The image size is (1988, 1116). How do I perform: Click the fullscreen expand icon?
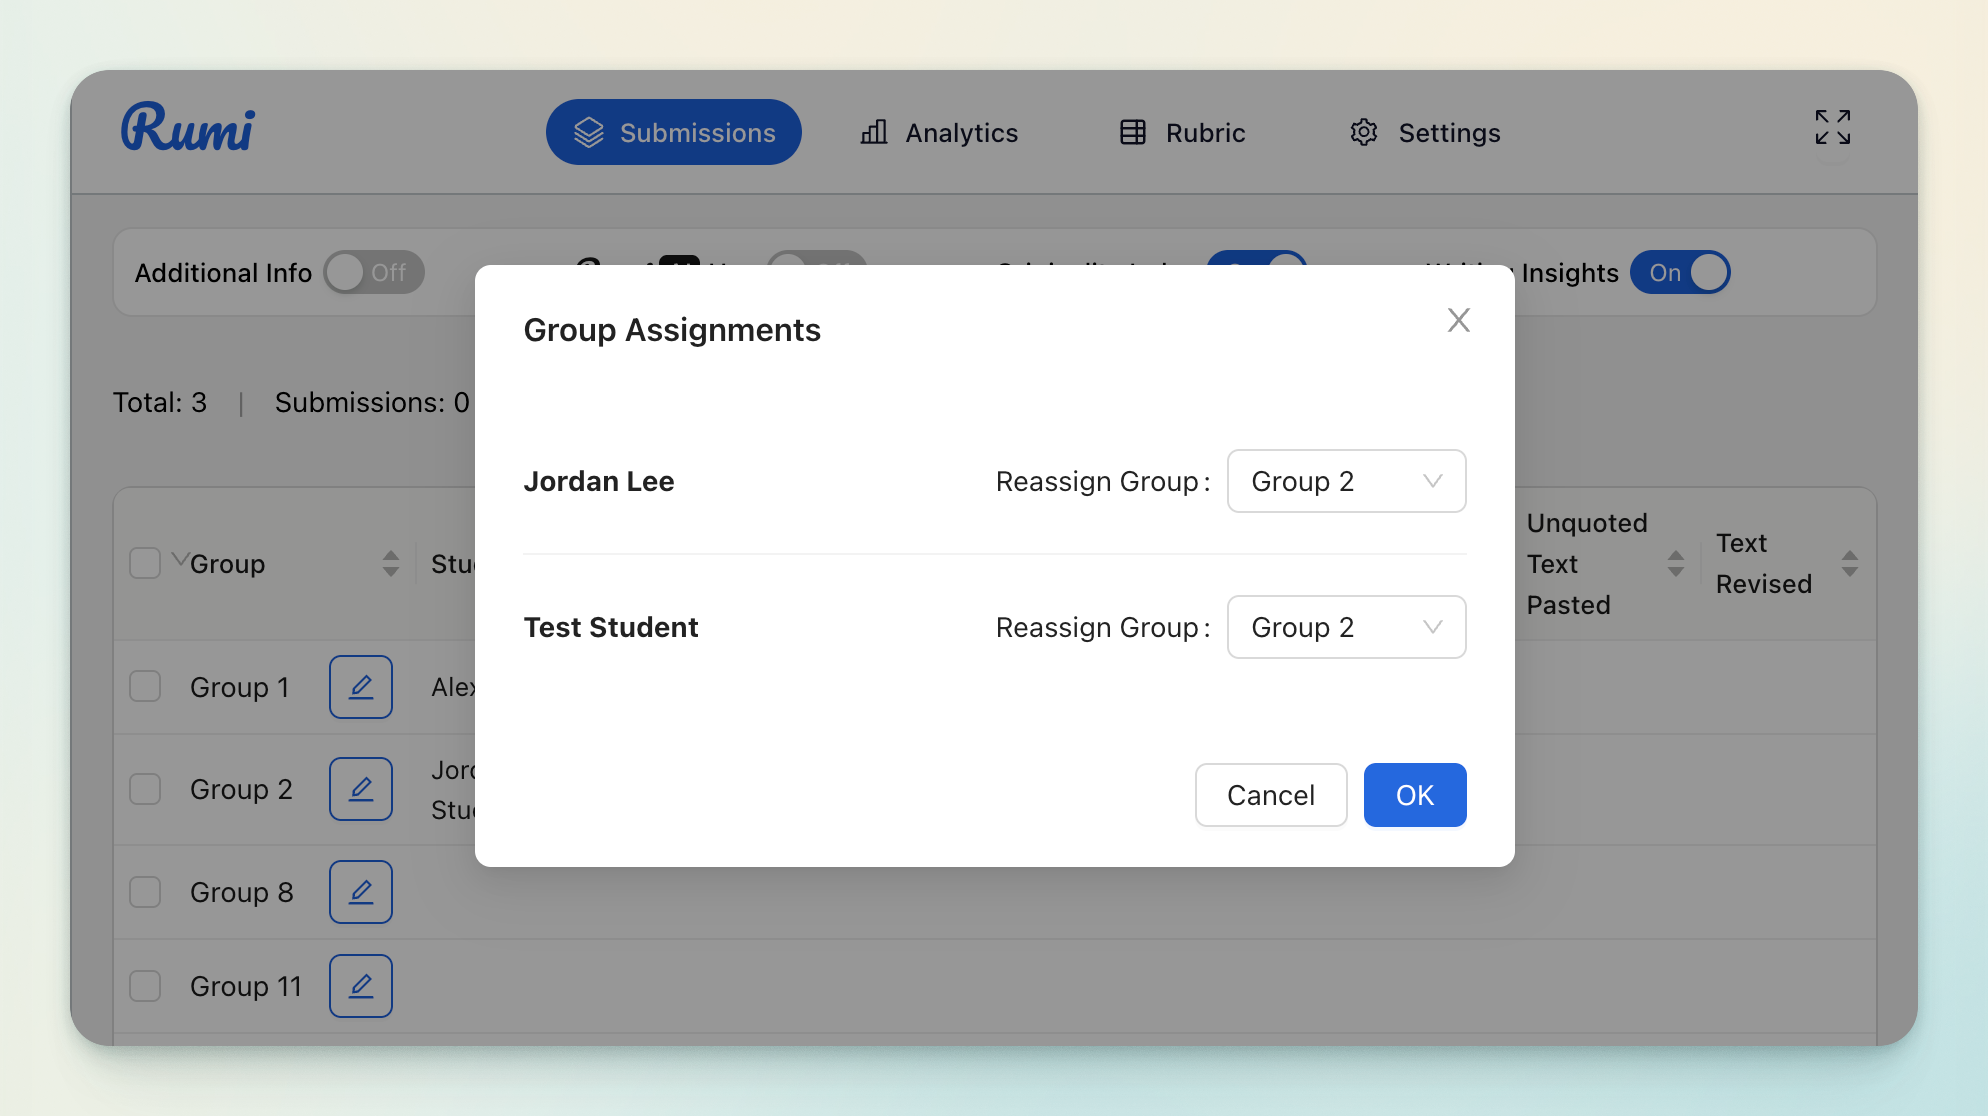1832,128
